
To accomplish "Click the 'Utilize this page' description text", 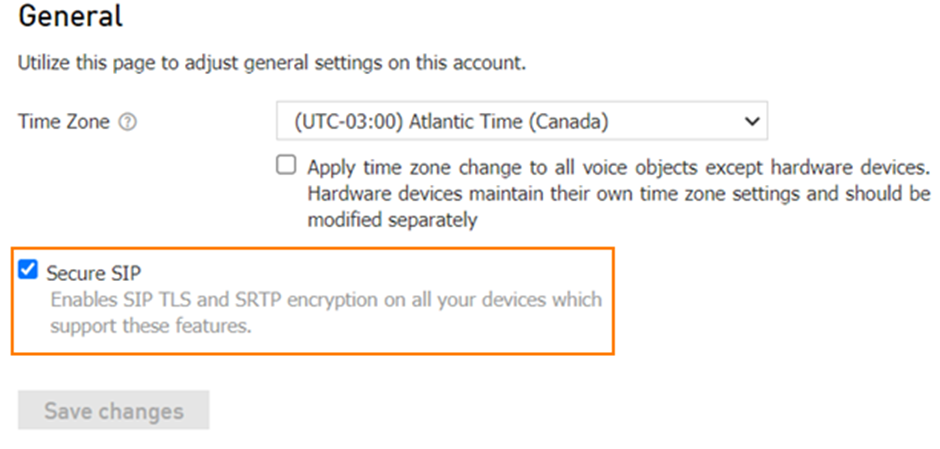I will [272, 63].
